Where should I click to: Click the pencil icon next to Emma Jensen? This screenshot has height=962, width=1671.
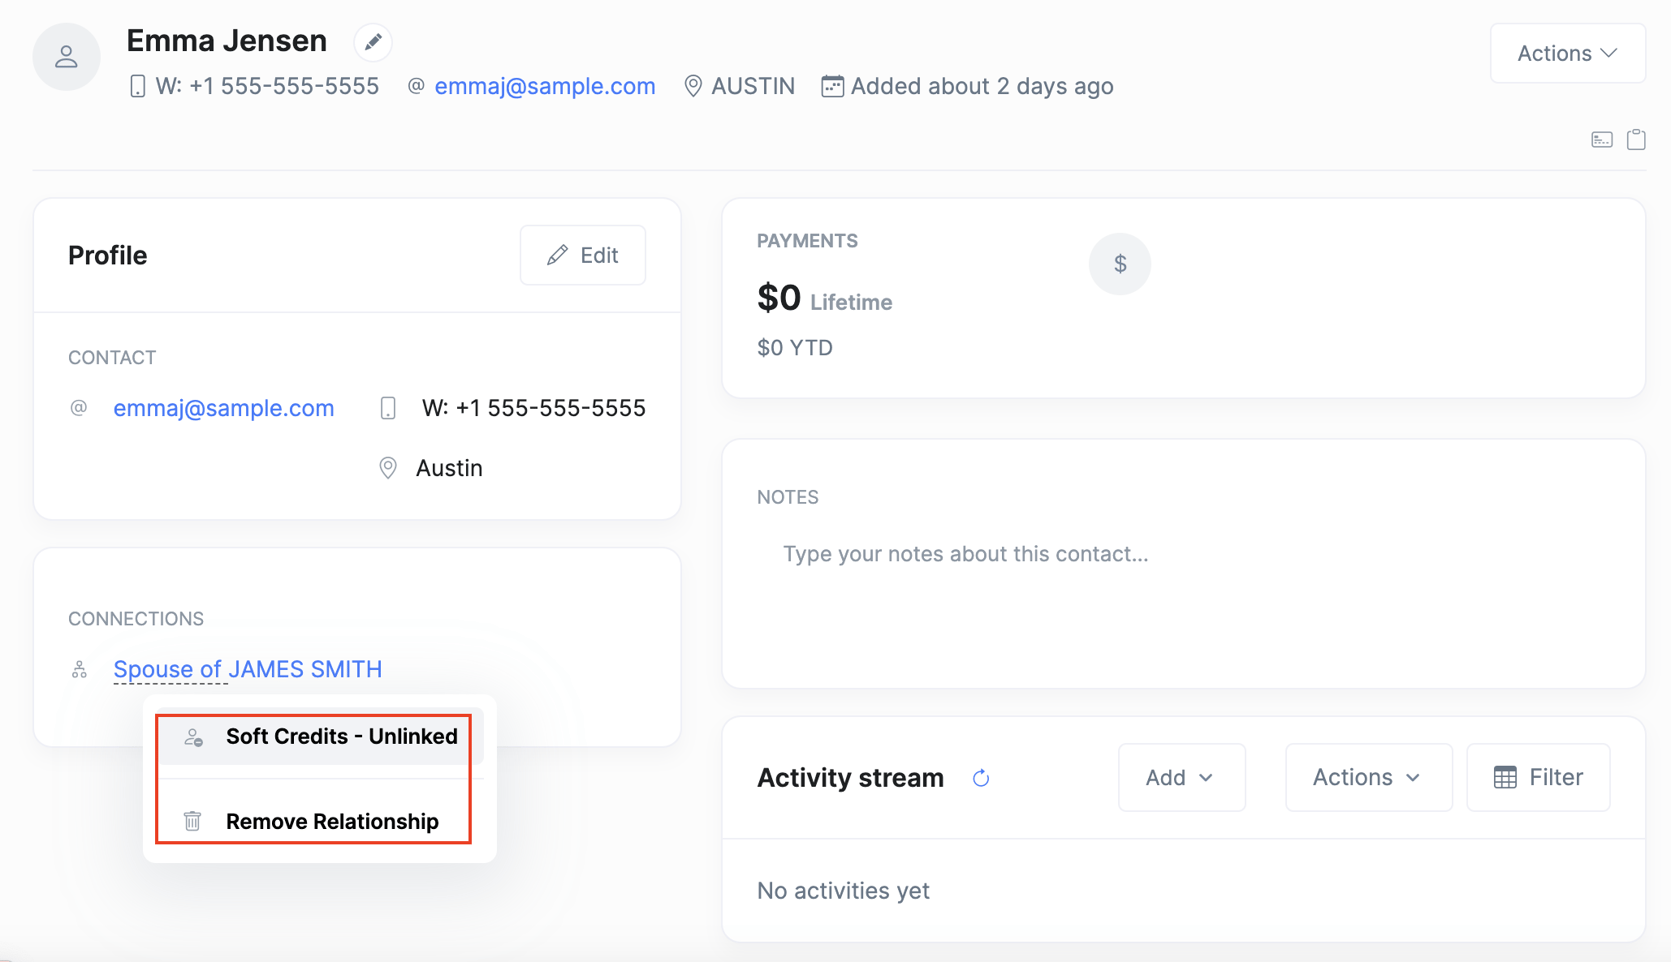point(373,42)
